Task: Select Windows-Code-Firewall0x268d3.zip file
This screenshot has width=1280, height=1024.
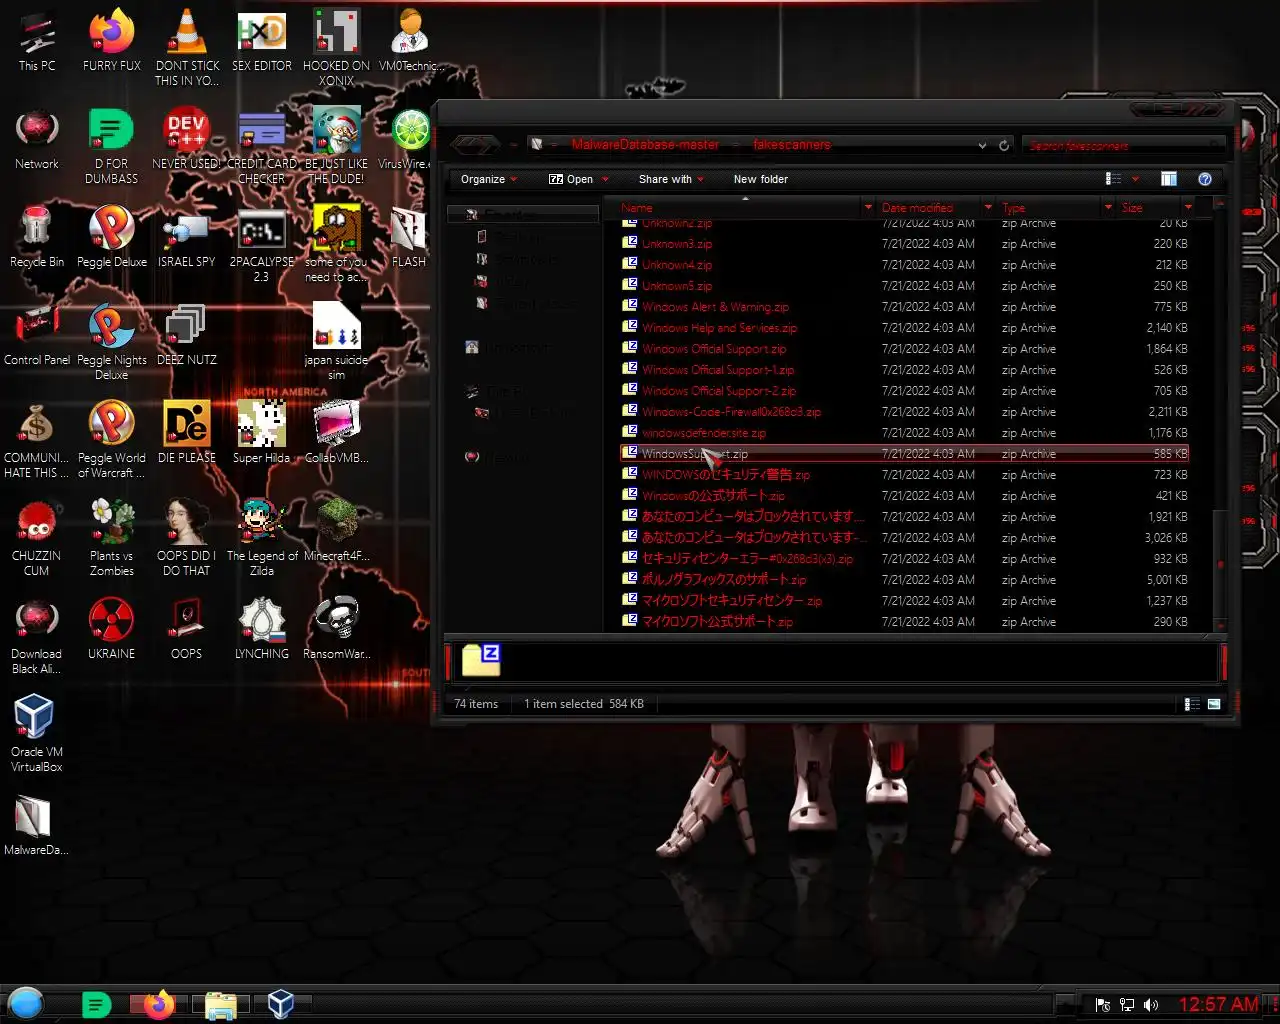Action: [905, 412]
